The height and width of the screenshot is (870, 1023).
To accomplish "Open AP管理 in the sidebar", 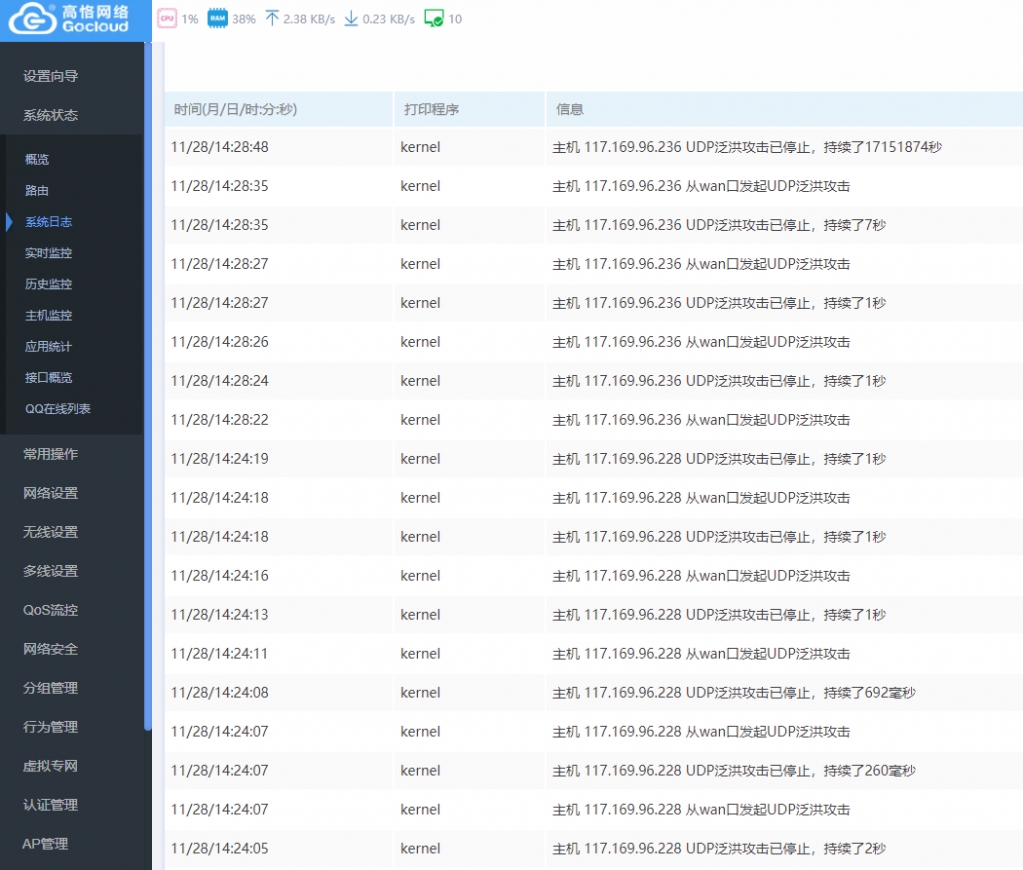I will click(x=45, y=844).
